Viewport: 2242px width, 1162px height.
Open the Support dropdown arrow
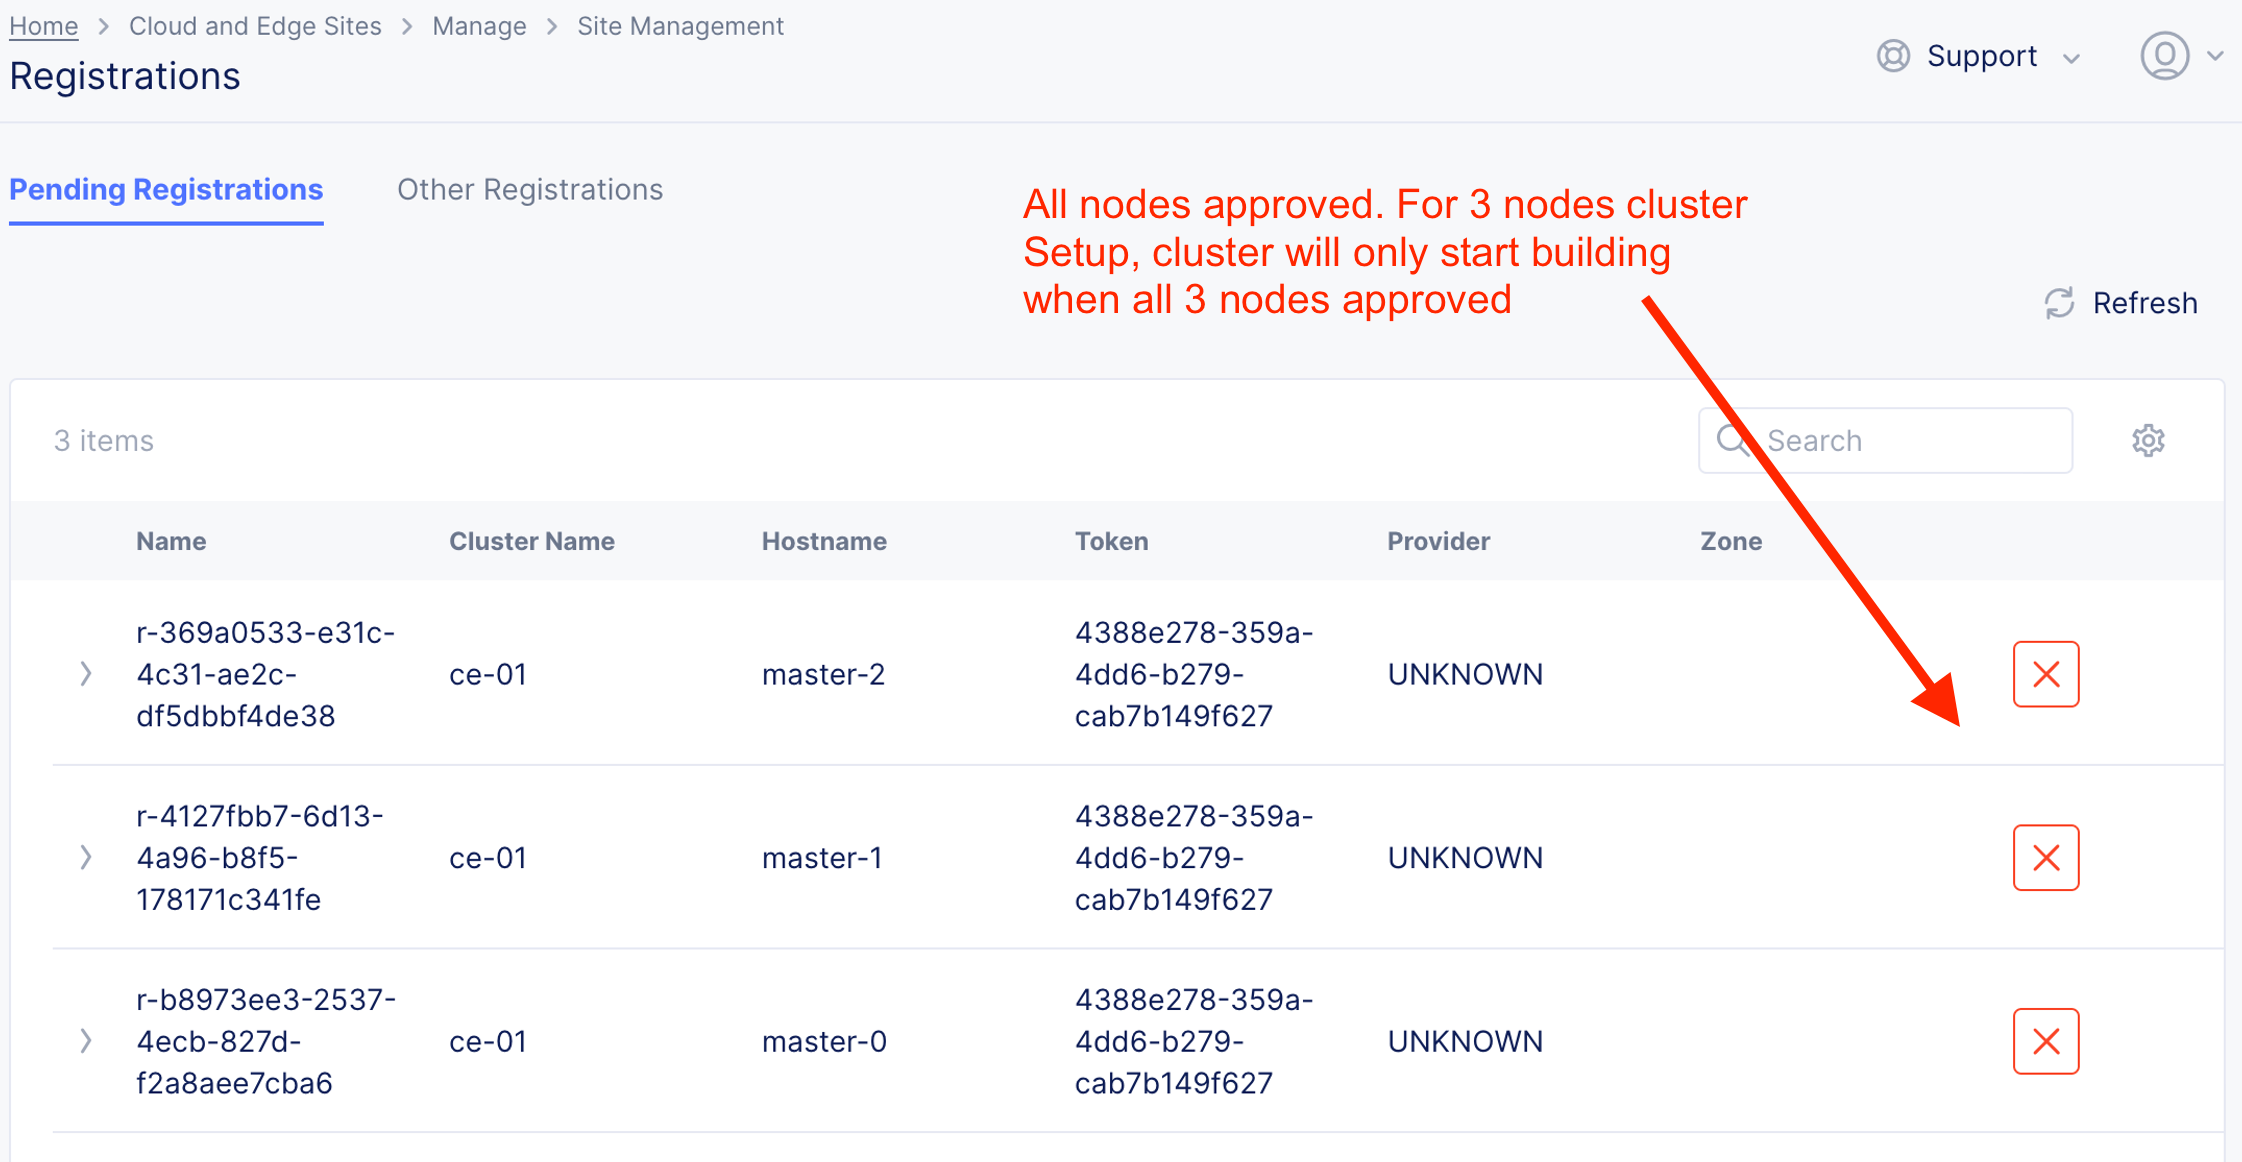(x=2071, y=58)
